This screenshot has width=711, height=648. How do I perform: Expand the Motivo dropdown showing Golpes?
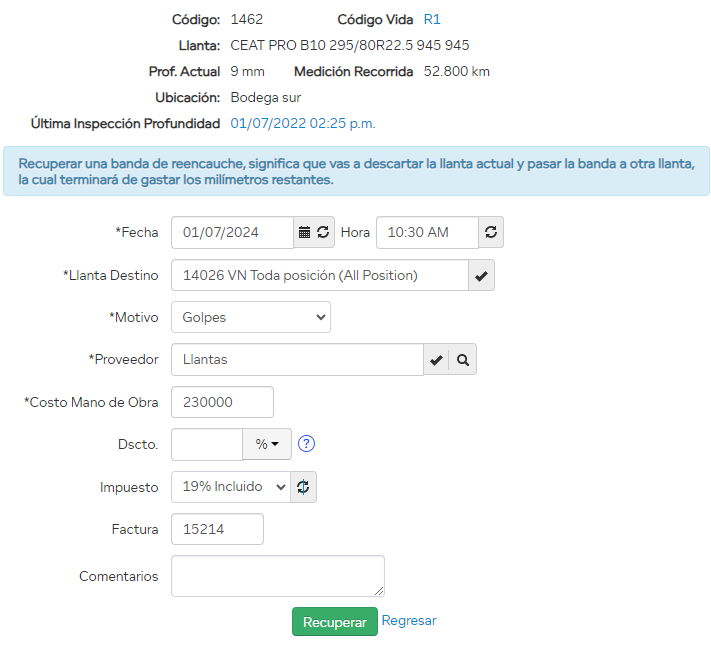tap(250, 317)
